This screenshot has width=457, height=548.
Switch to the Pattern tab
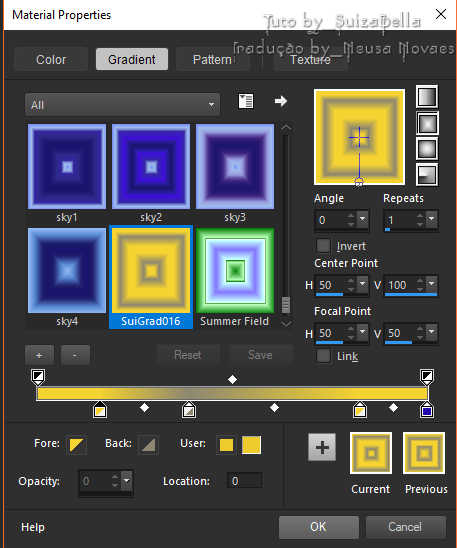(x=212, y=59)
